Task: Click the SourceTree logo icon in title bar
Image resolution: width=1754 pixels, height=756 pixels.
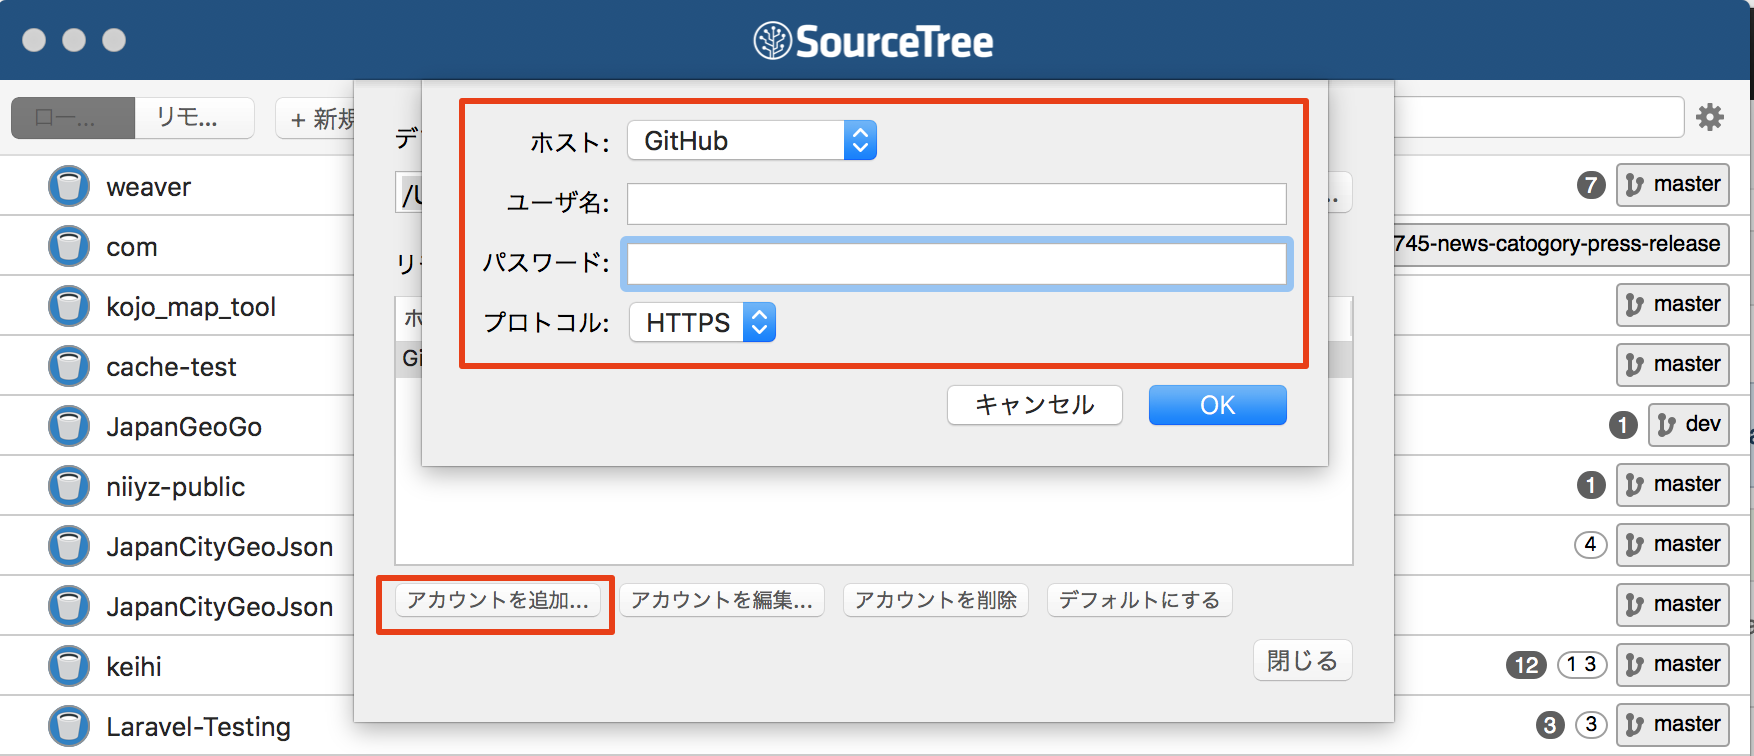Action: [x=772, y=41]
